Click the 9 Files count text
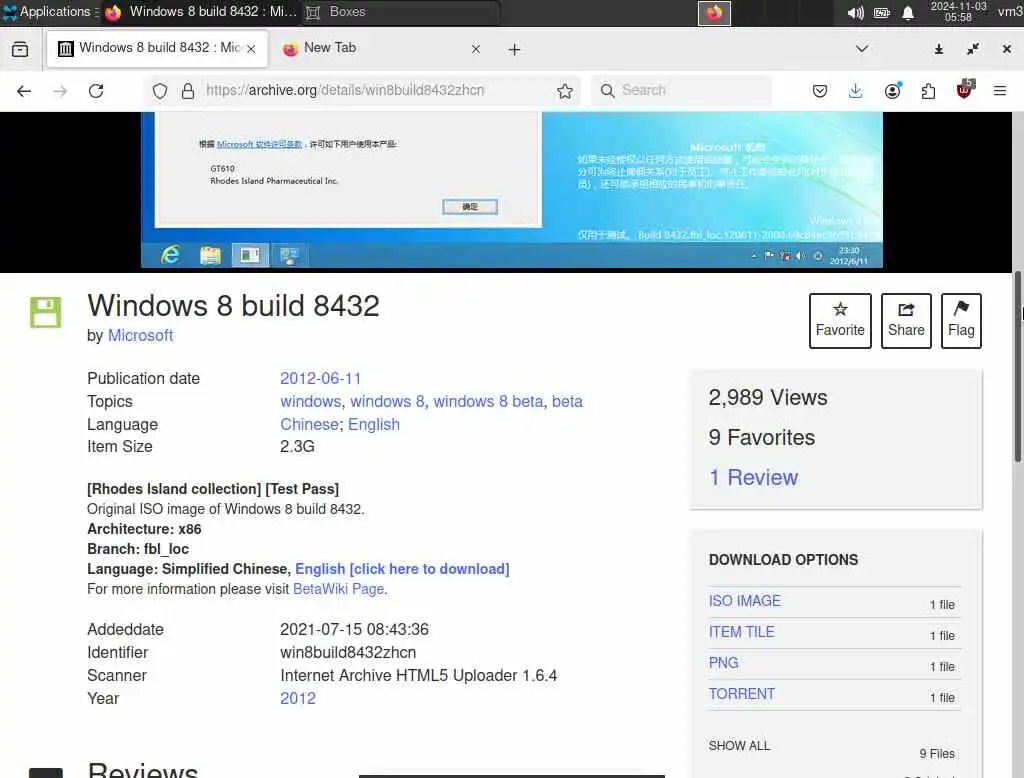Viewport: 1024px width, 778px height. tap(936, 754)
